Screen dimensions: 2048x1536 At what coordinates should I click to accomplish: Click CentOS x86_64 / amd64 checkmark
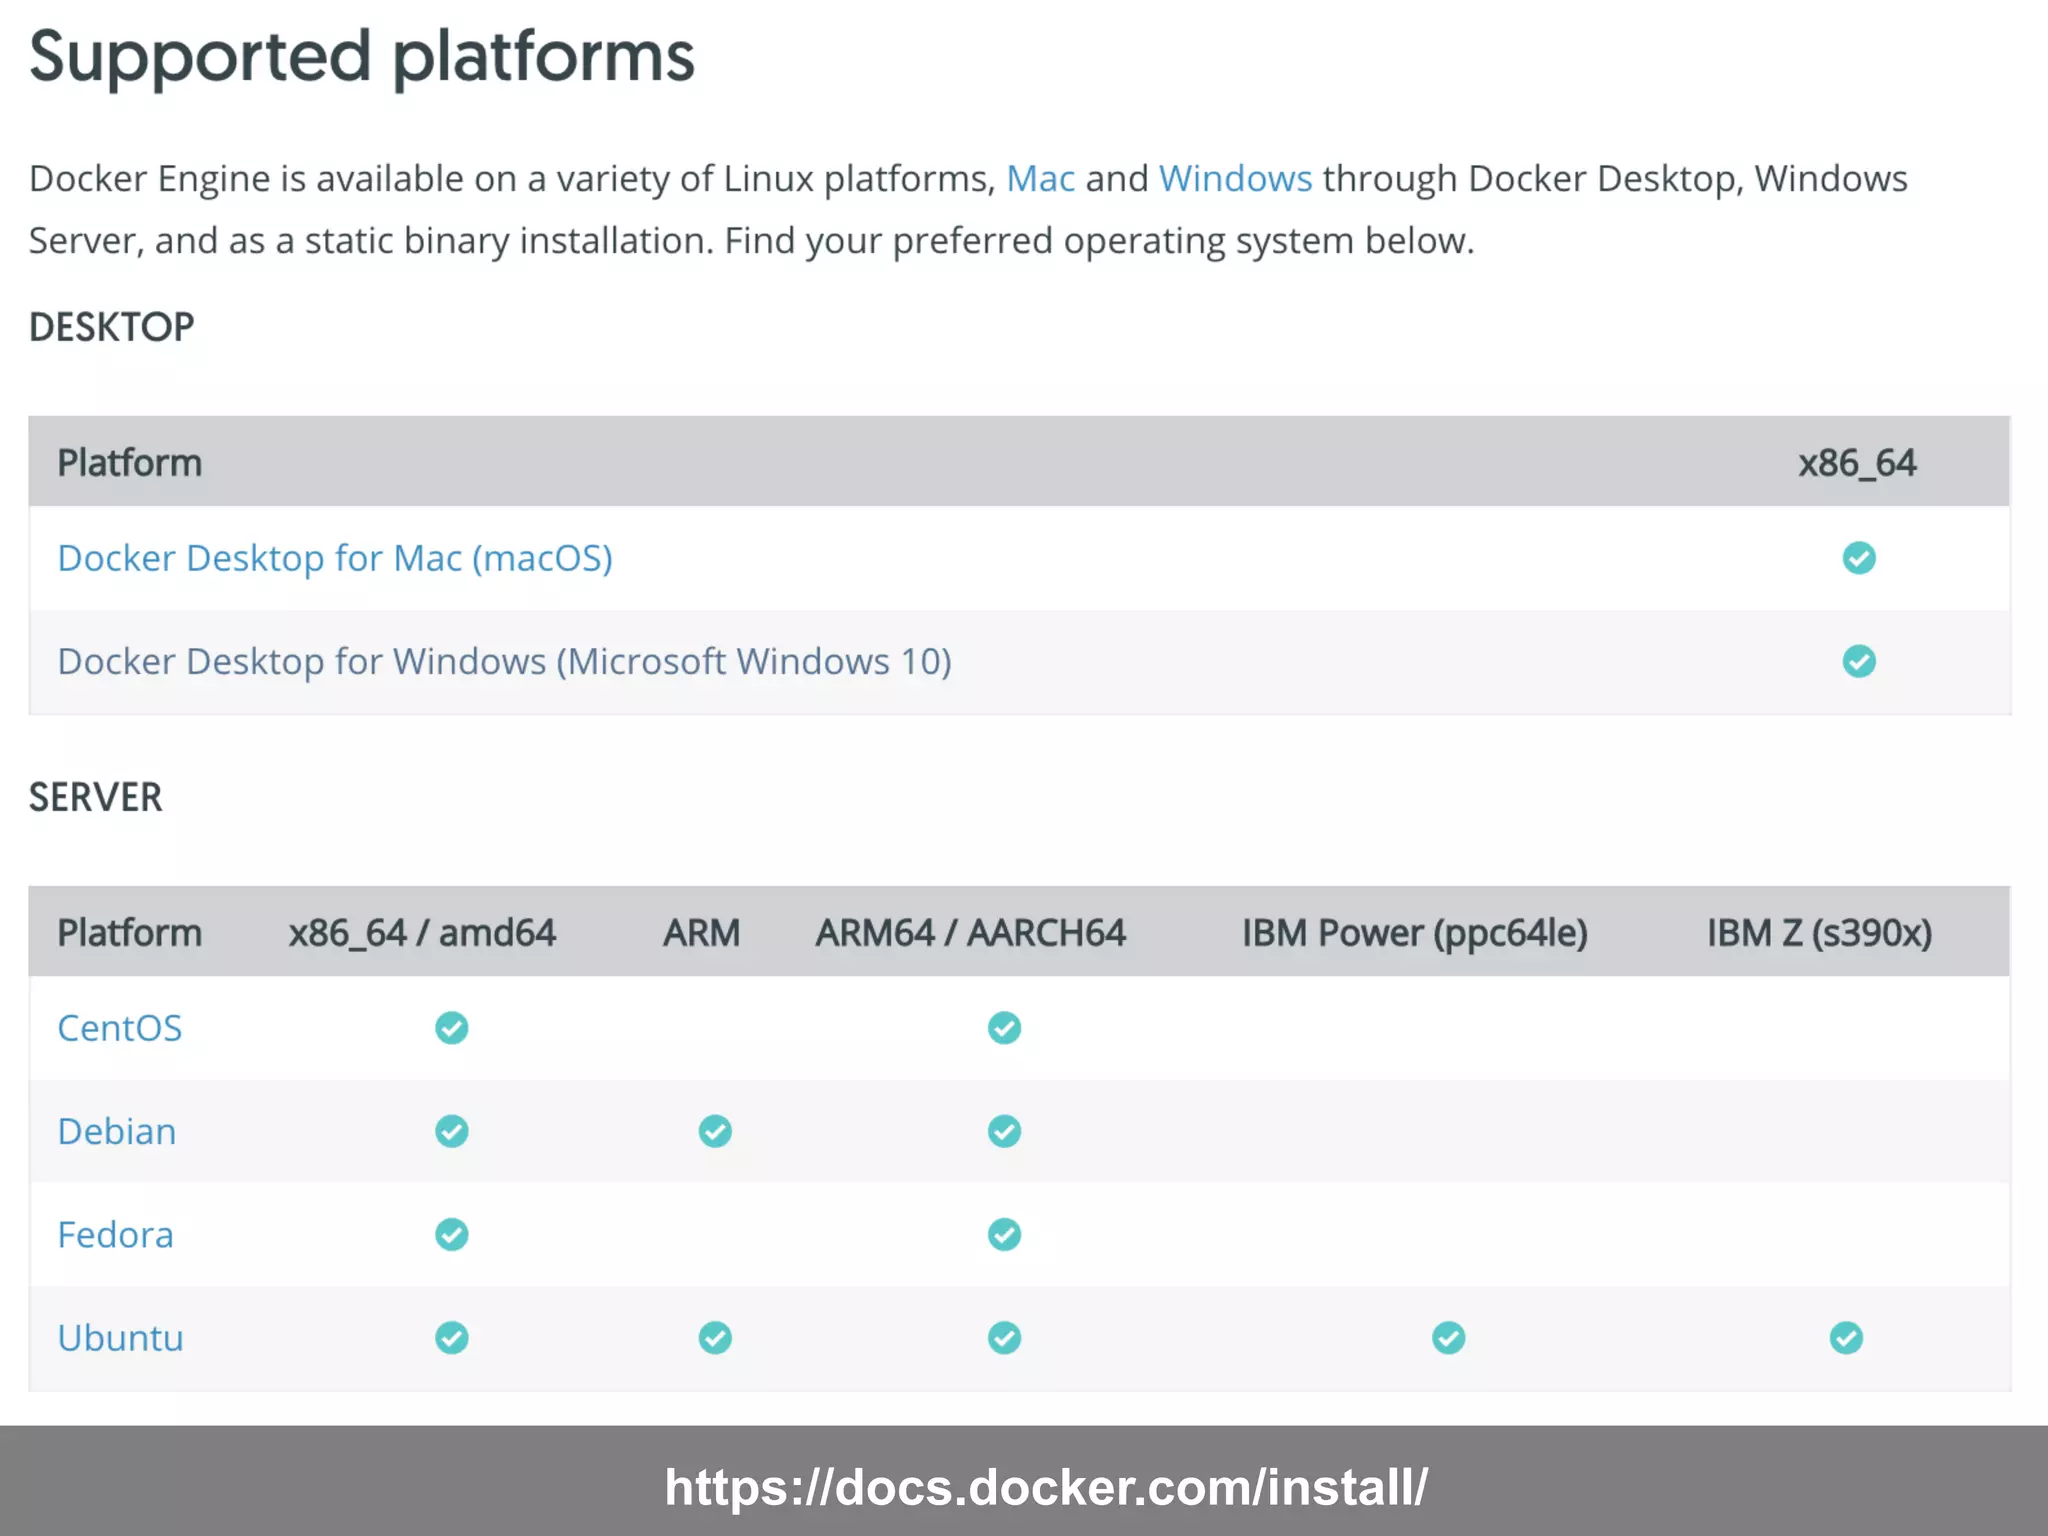pos(452,1028)
